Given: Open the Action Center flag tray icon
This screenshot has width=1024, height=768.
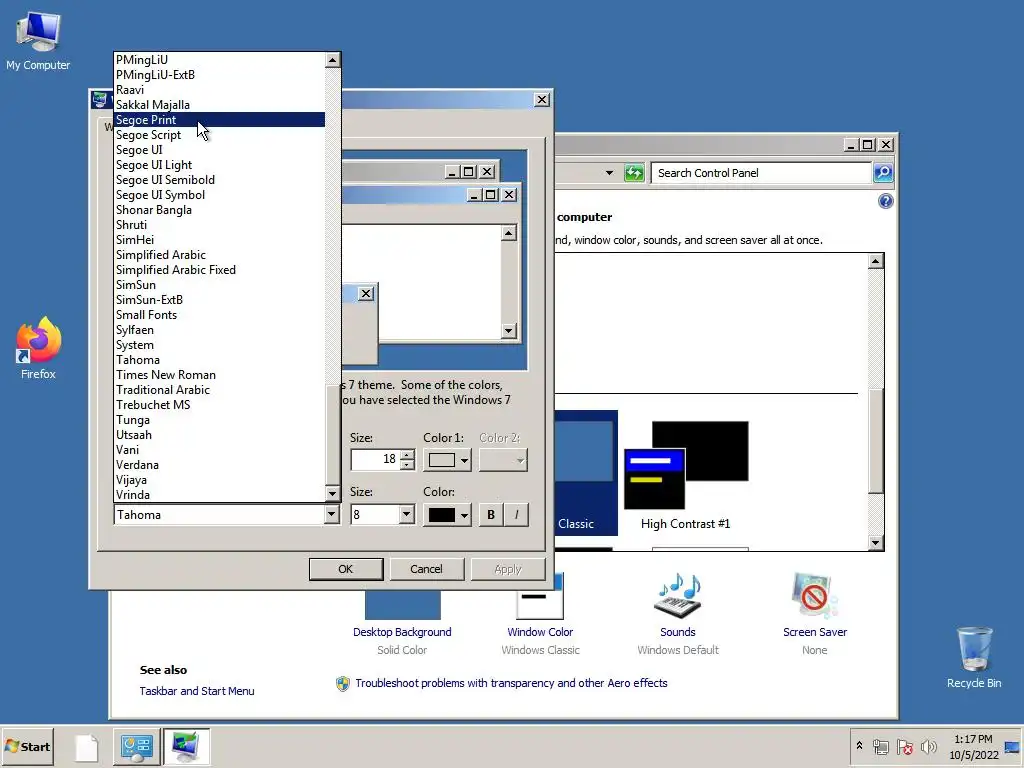Looking at the screenshot, I should coord(904,746).
